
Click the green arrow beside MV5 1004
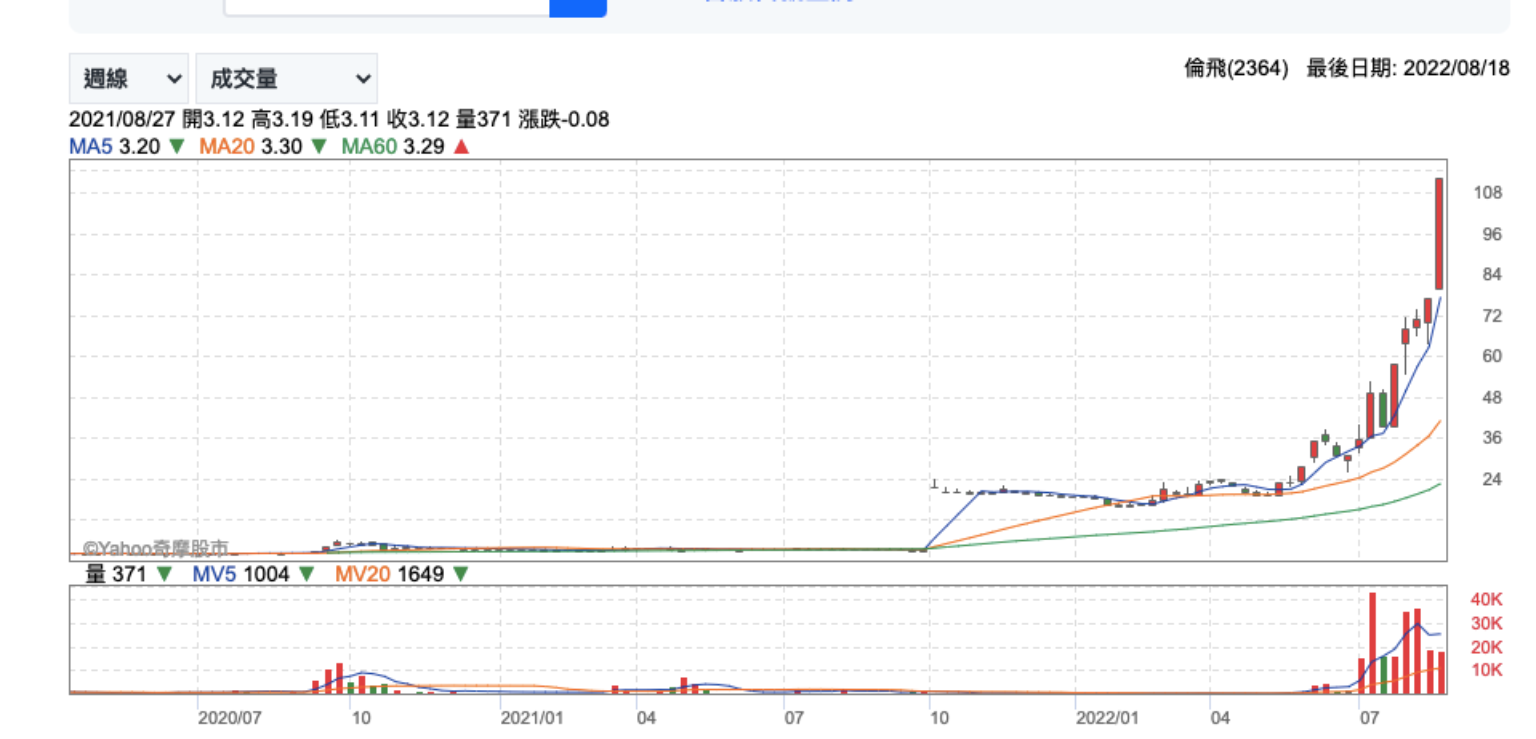tap(306, 575)
